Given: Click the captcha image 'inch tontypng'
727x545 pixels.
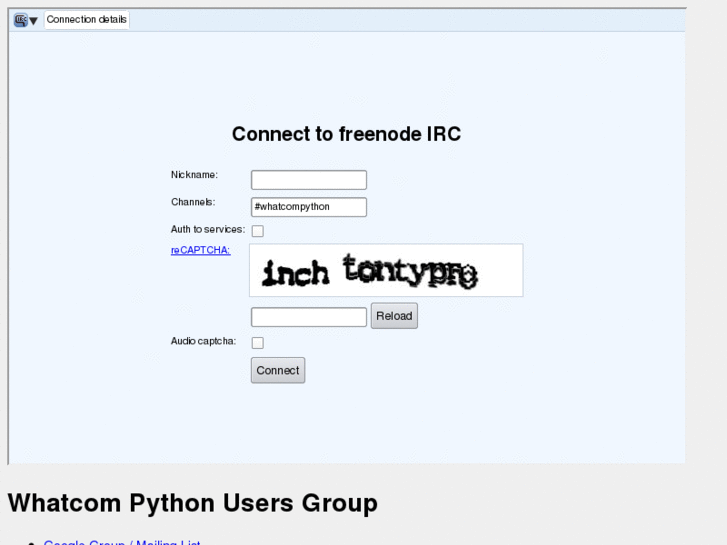Looking at the screenshot, I should click(386, 270).
